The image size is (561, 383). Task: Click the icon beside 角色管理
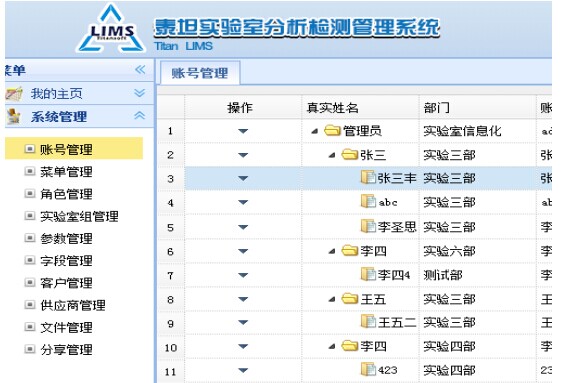pyautogui.click(x=30, y=194)
